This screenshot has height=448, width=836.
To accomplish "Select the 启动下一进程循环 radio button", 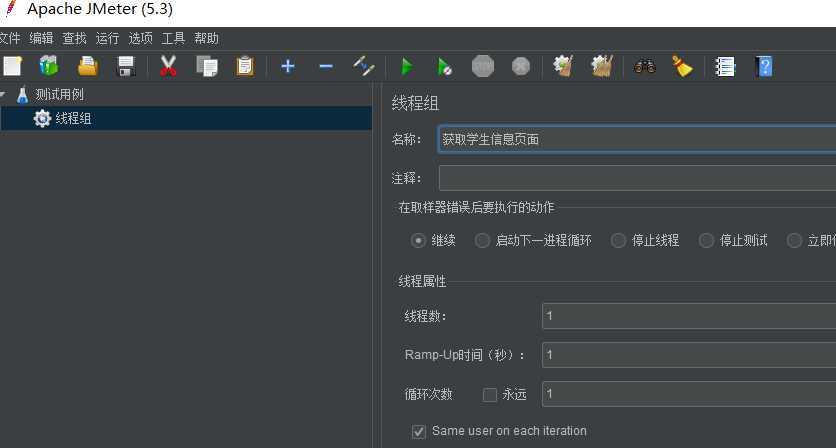I will [482, 241].
